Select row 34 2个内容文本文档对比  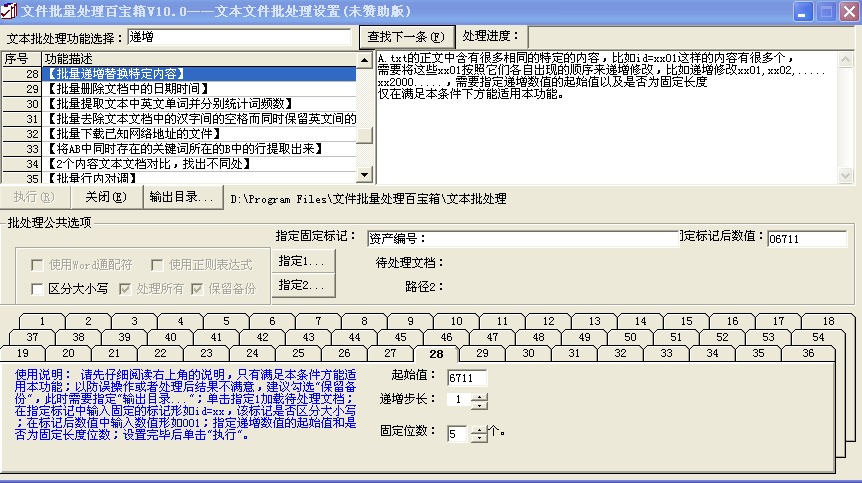(179, 164)
